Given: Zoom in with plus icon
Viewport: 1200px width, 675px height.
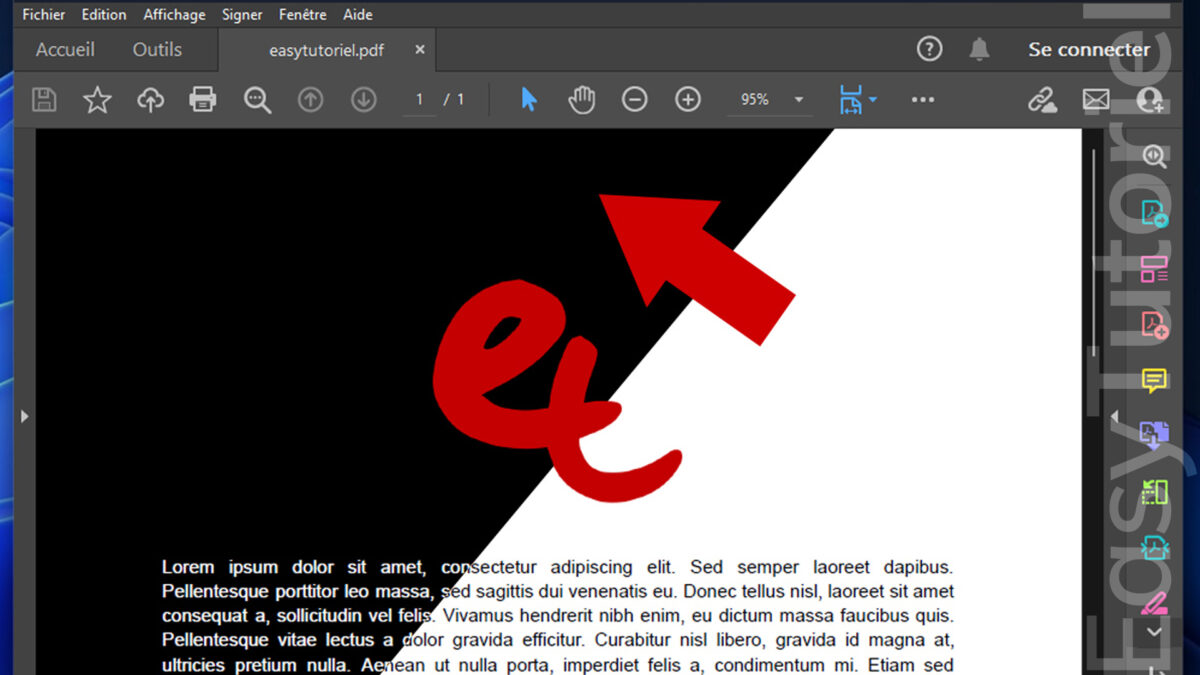Looking at the screenshot, I should click(x=688, y=99).
